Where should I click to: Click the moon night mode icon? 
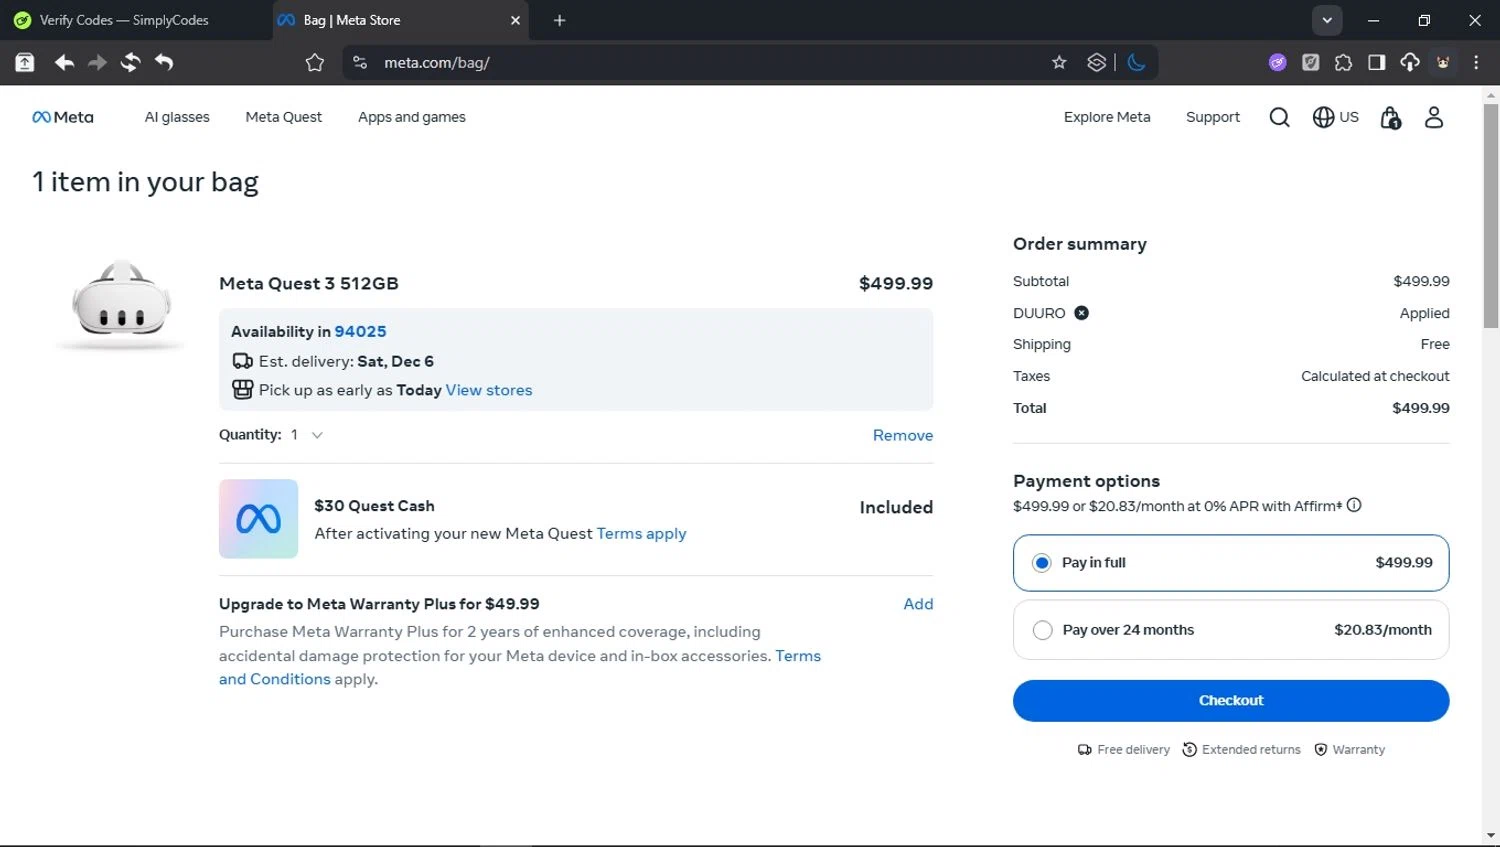(1136, 62)
